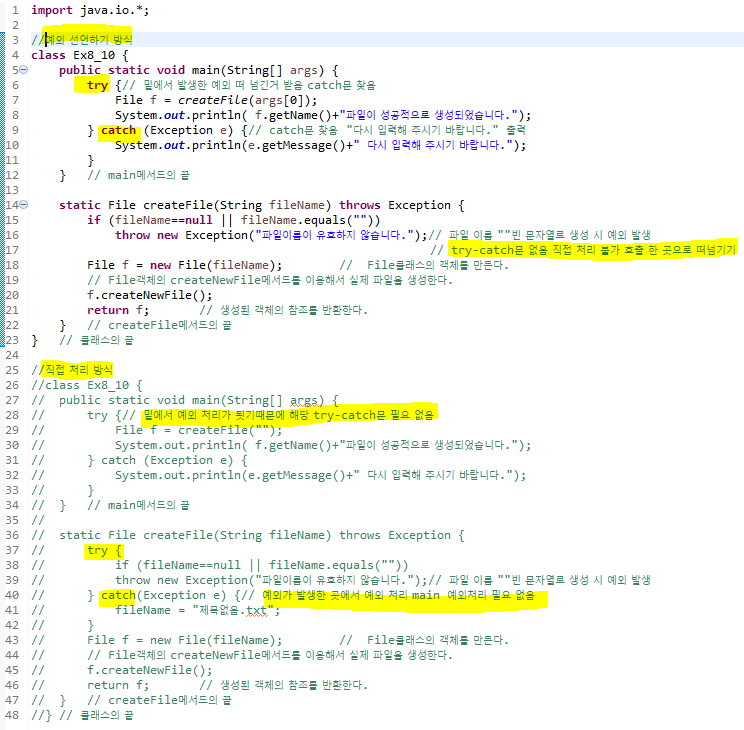Click line number 13 in the gutter

click(x=12, y=190)
